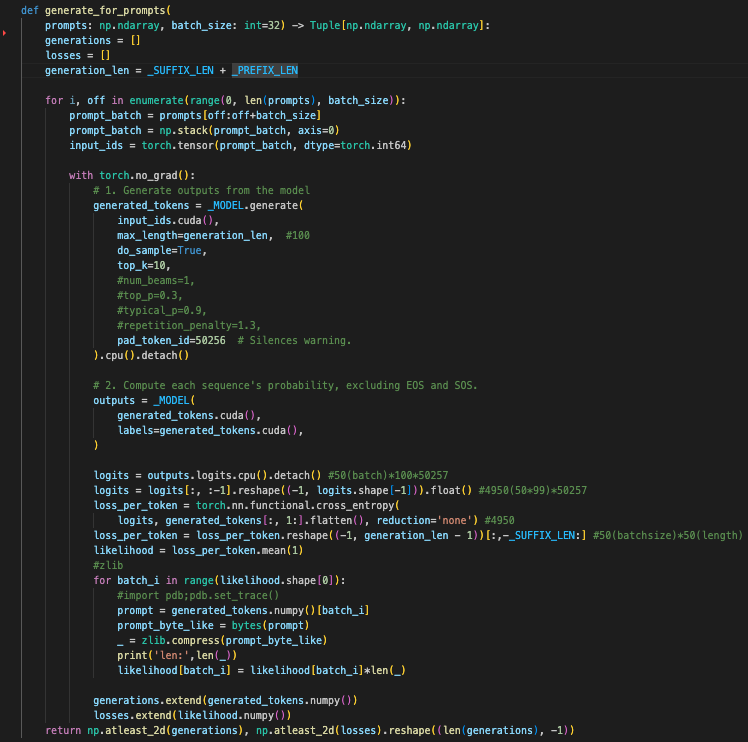Image resolution: width=748 pixels, height=742 pixels.
Task: Click the '# Silences warning.' comment
Action: tap(294, 340)
